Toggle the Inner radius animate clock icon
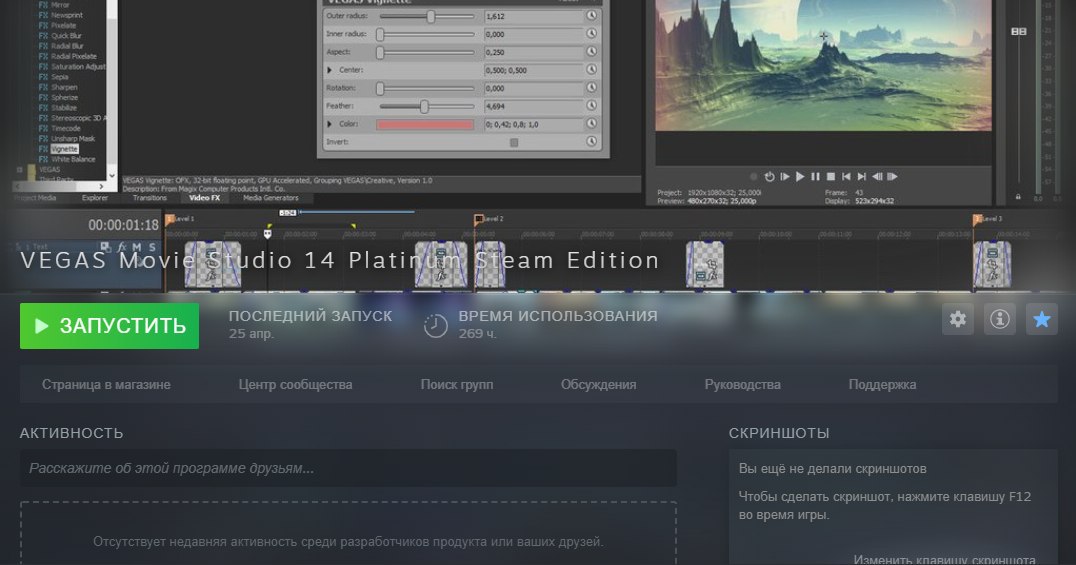The width and height of the screenshot is (1076, 565). tap(592, 34)
